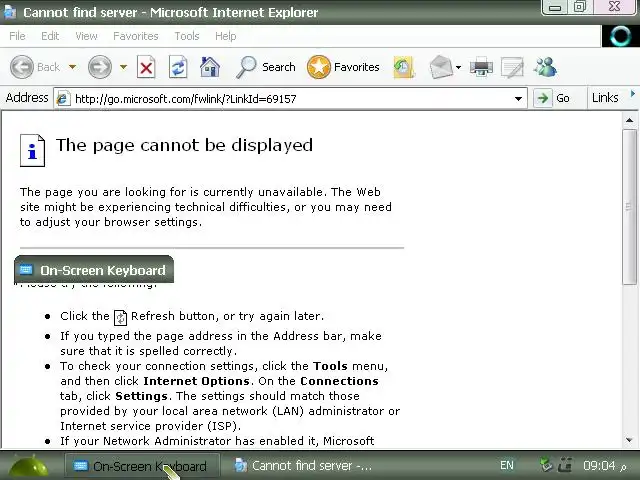The width and height of the screenshot is (640, 480).
Task: Open the Favorites star button
Action: pyautogui.click(x=343, y=67)
